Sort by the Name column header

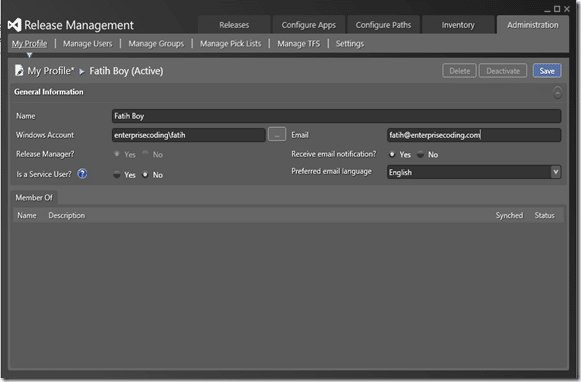click(x=27, y=215)
